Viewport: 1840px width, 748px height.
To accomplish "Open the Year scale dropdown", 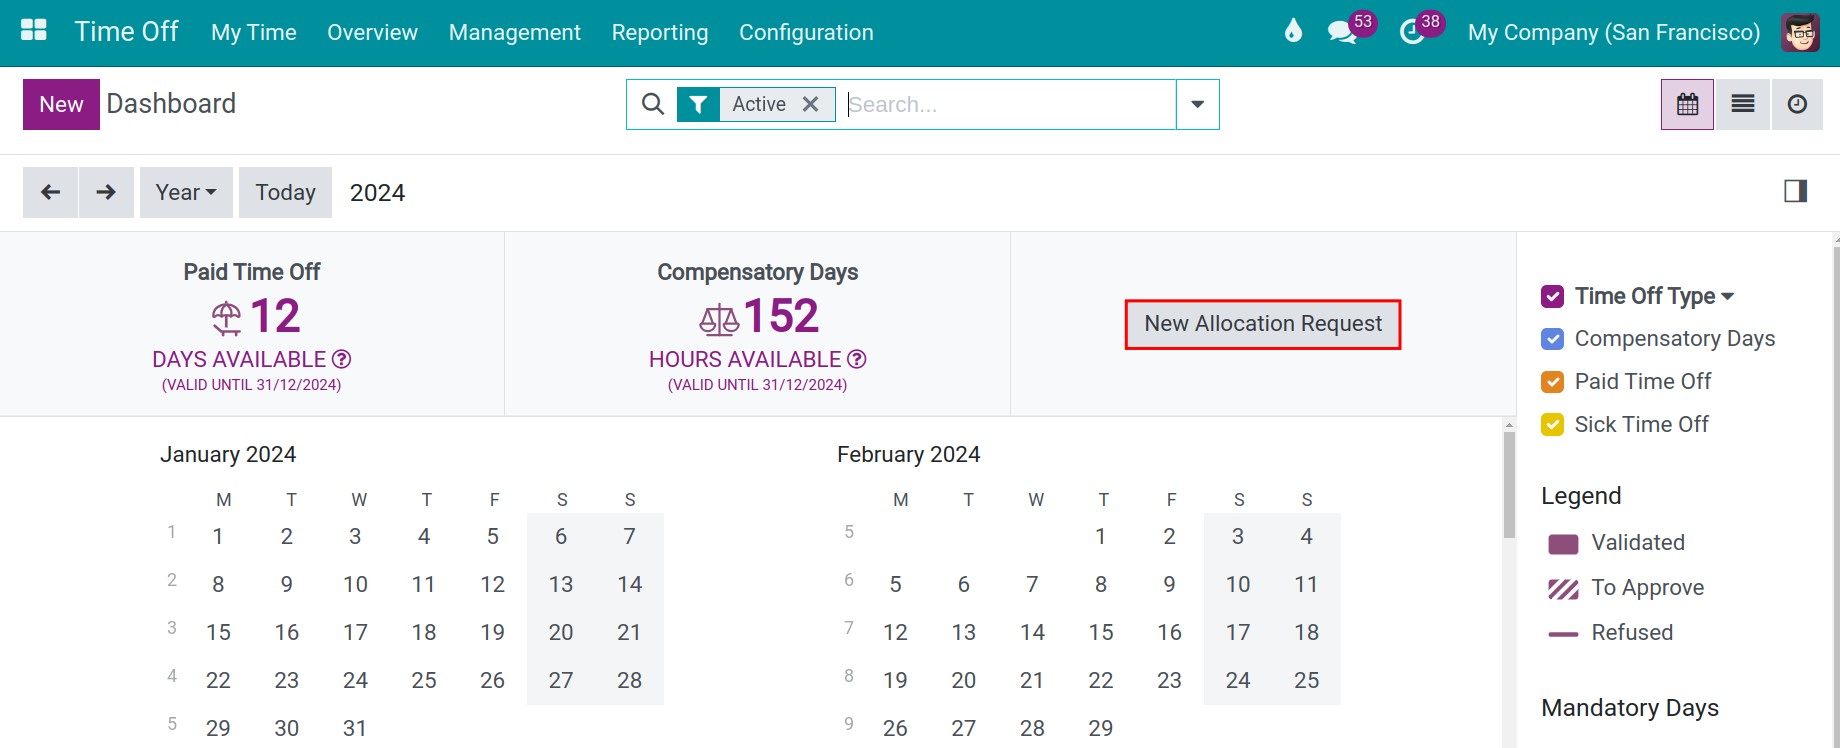I will (x=186, y=192).
